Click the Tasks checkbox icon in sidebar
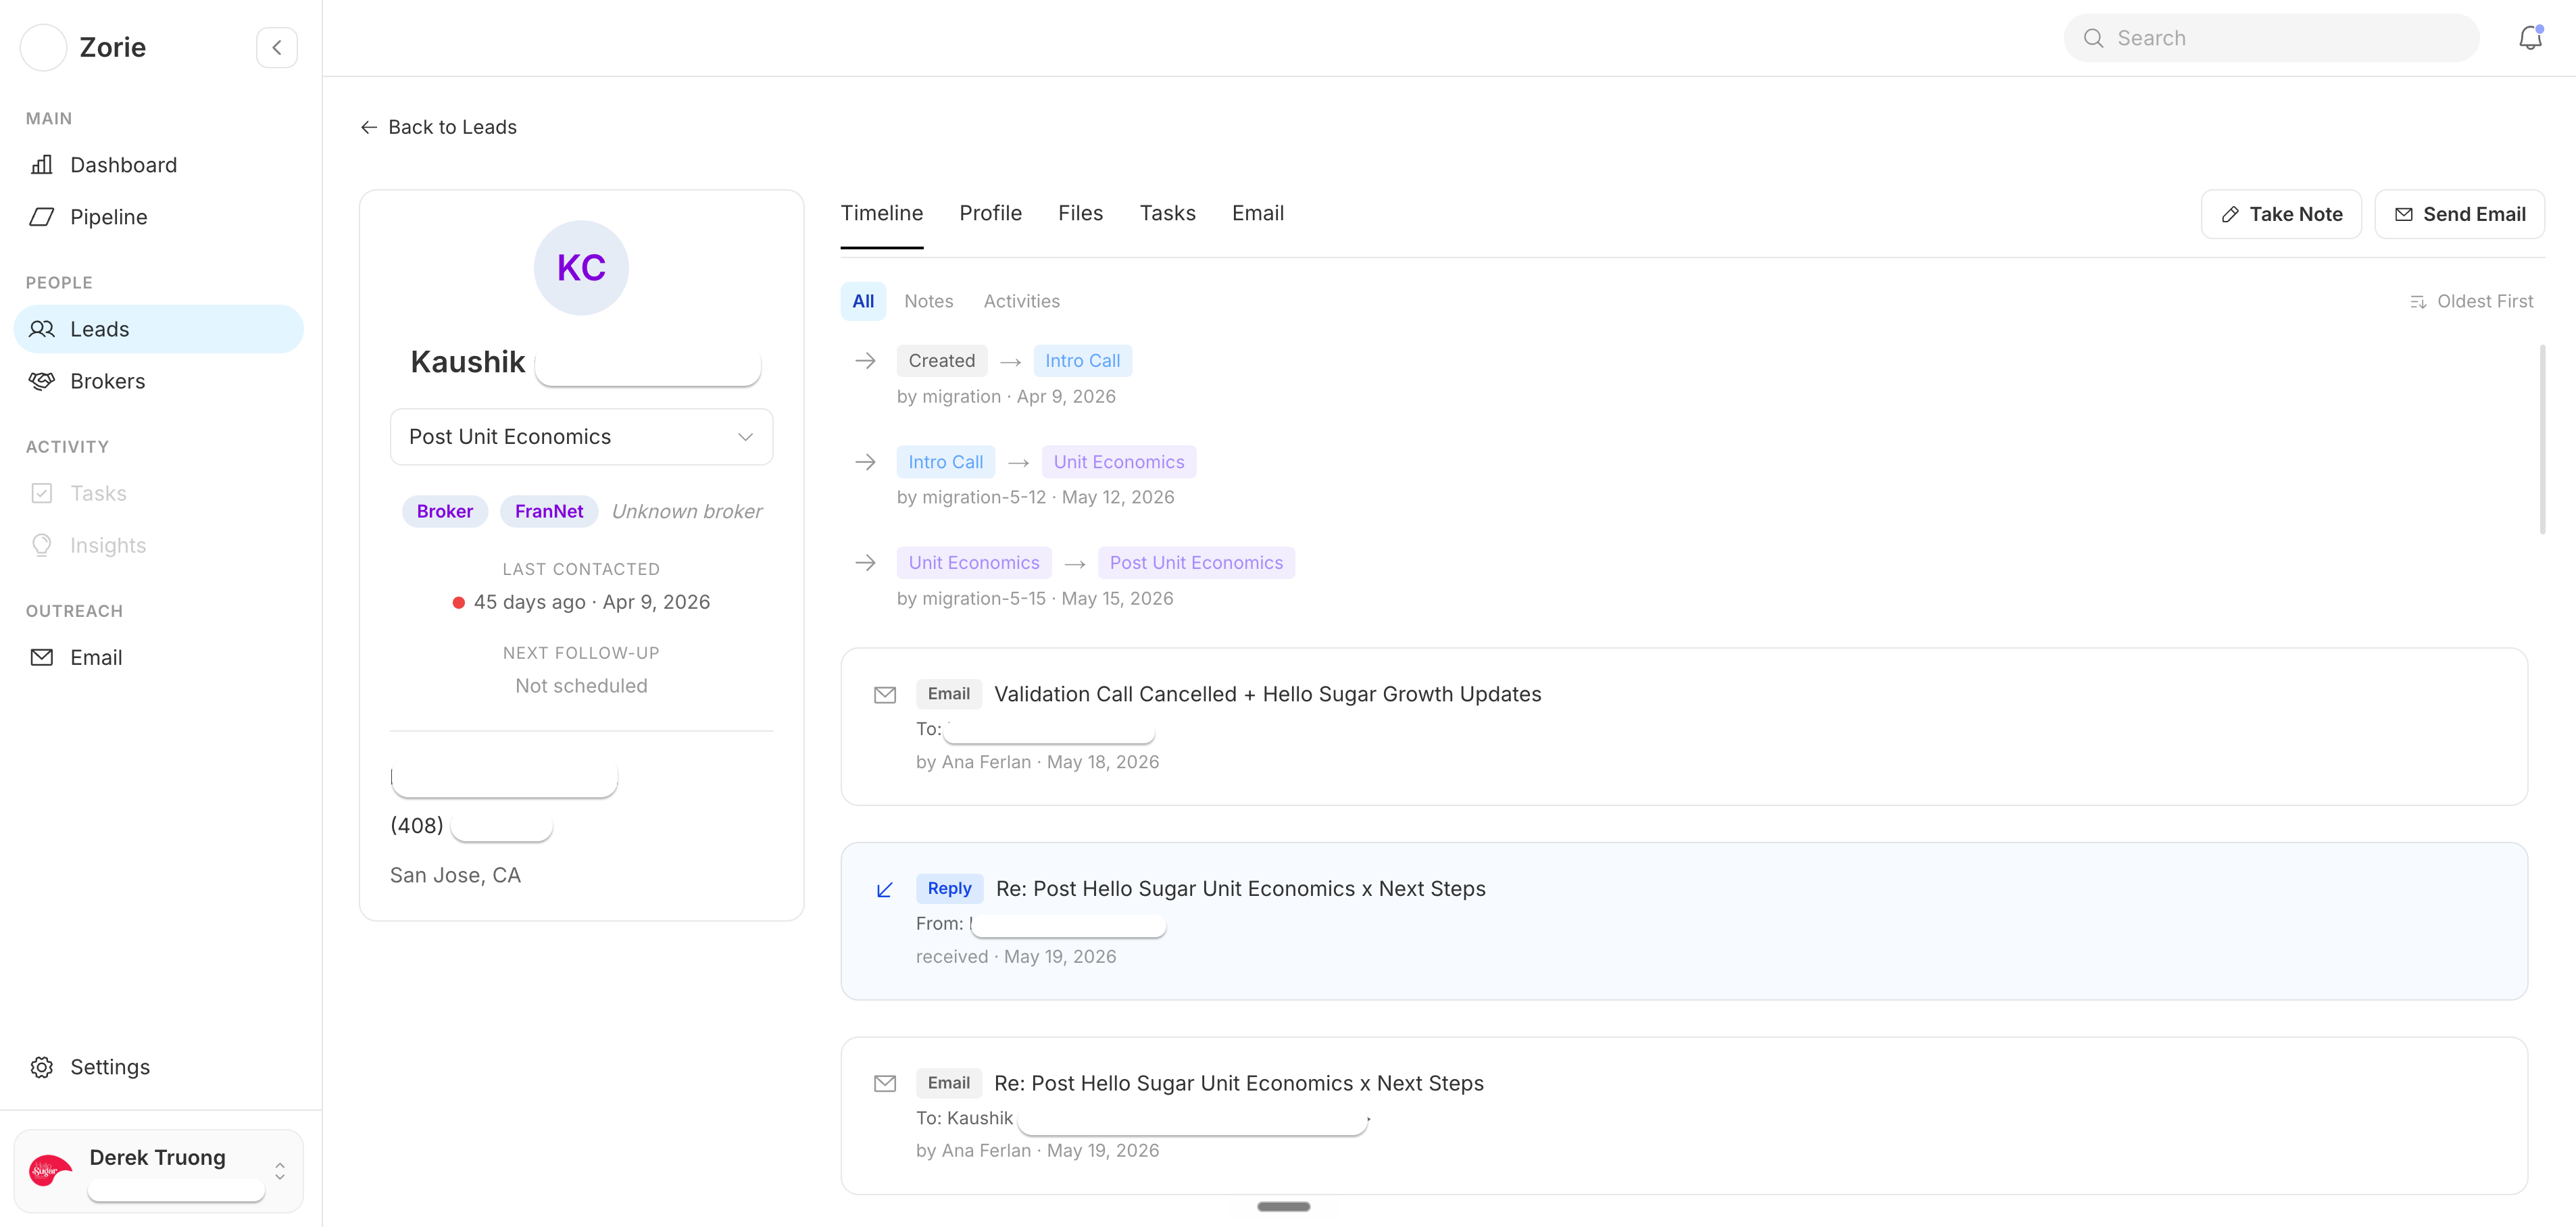The image size is (2576, 1227). (x=42, y=493)
